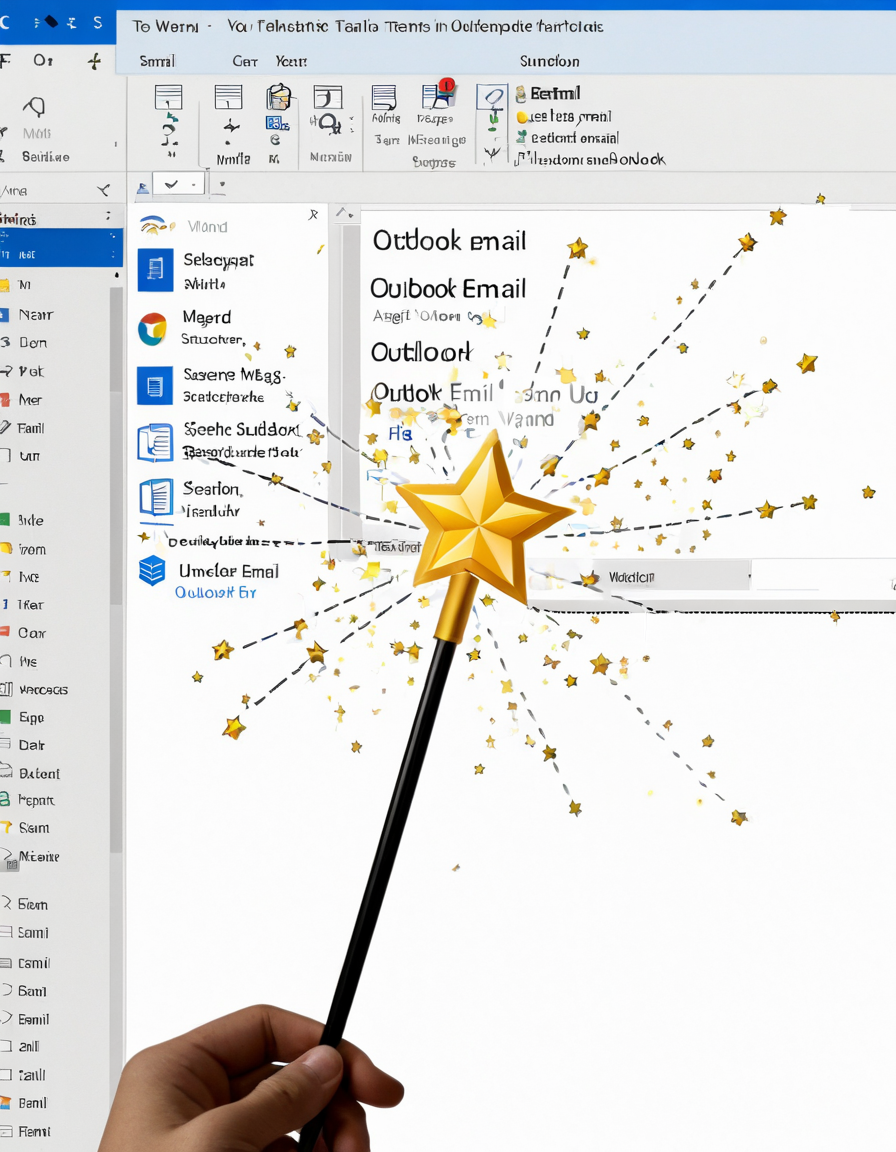
Task: Open the "Smral" ribbon tab
Action: [x=157, y=61]
